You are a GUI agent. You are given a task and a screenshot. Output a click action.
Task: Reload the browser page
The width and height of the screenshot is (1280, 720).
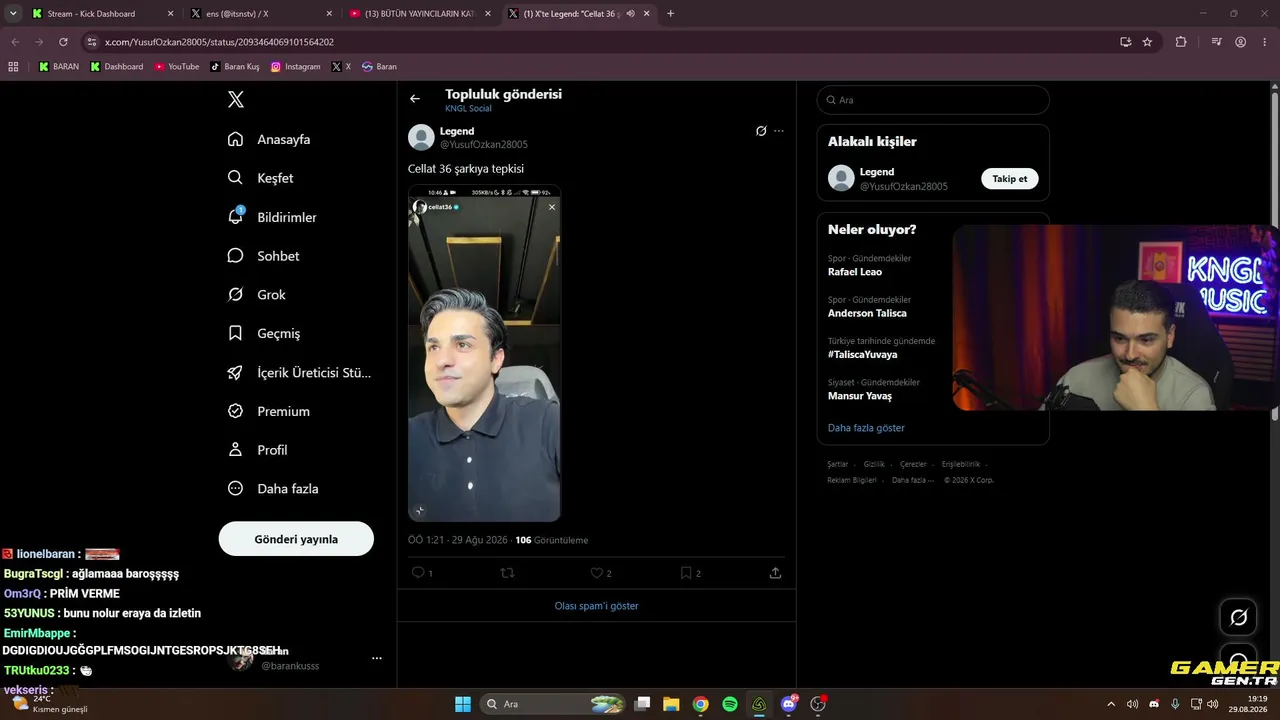click(x=63, y=42)
